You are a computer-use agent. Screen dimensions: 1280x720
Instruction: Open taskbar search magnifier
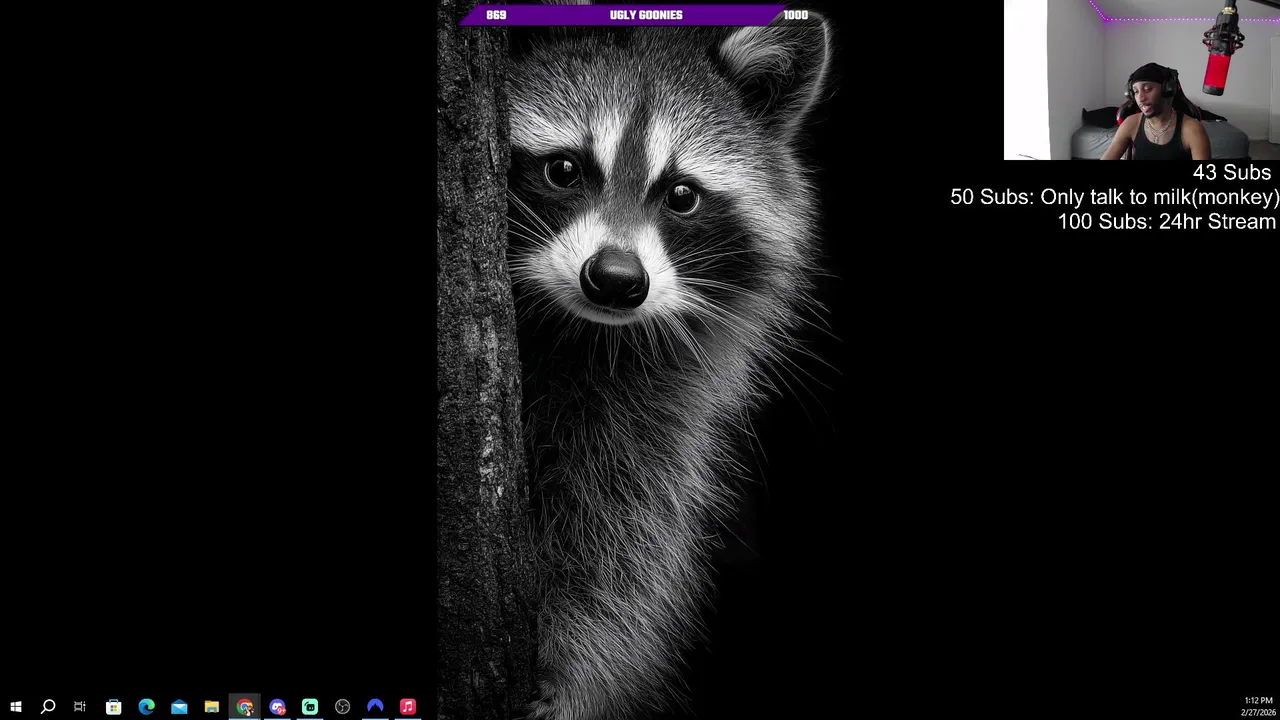click(x=48, y=707)
